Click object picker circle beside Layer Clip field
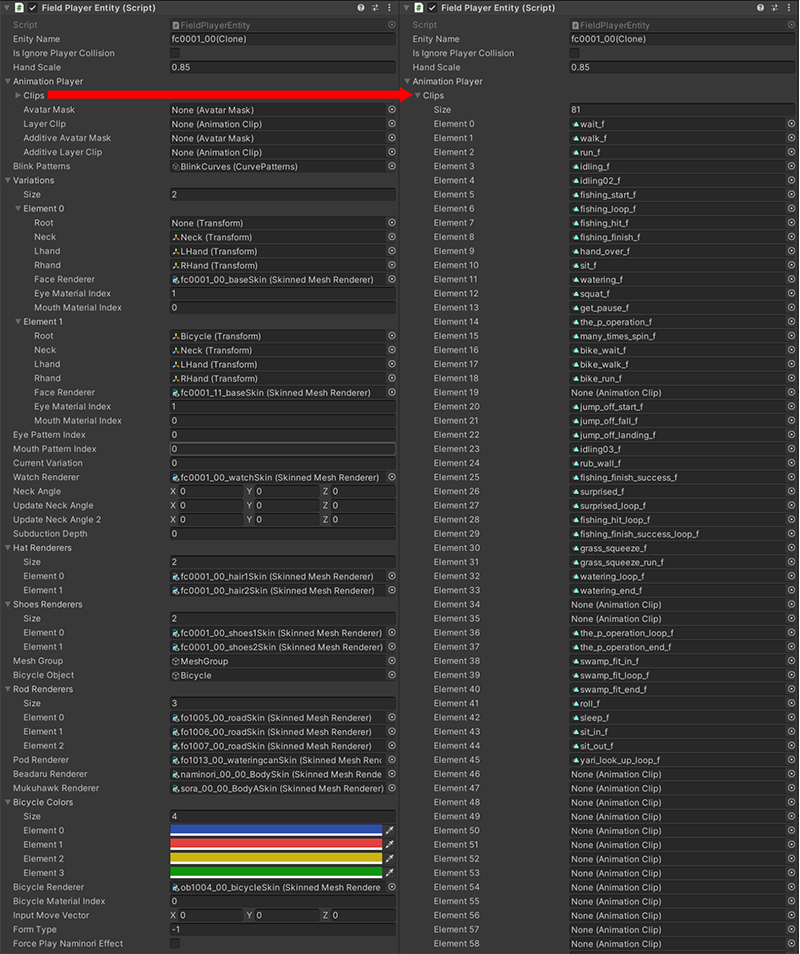Viewport: 800px width, 954px height. coord(391,124)
